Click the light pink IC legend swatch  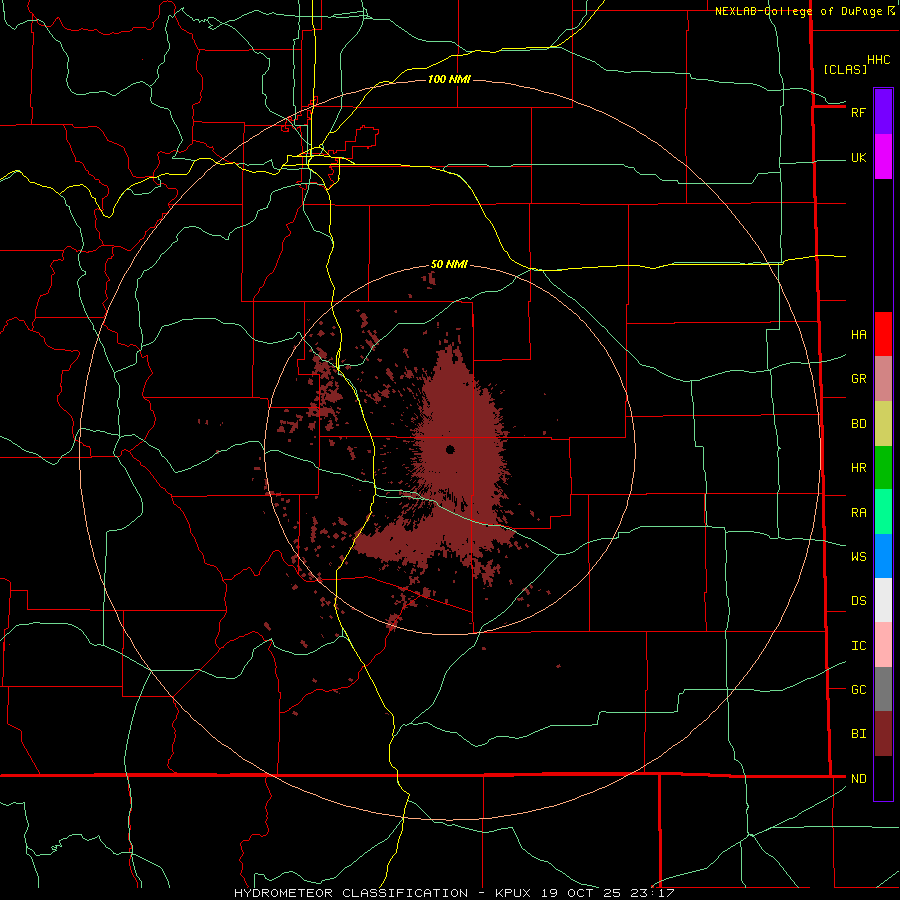click(883, 645)
